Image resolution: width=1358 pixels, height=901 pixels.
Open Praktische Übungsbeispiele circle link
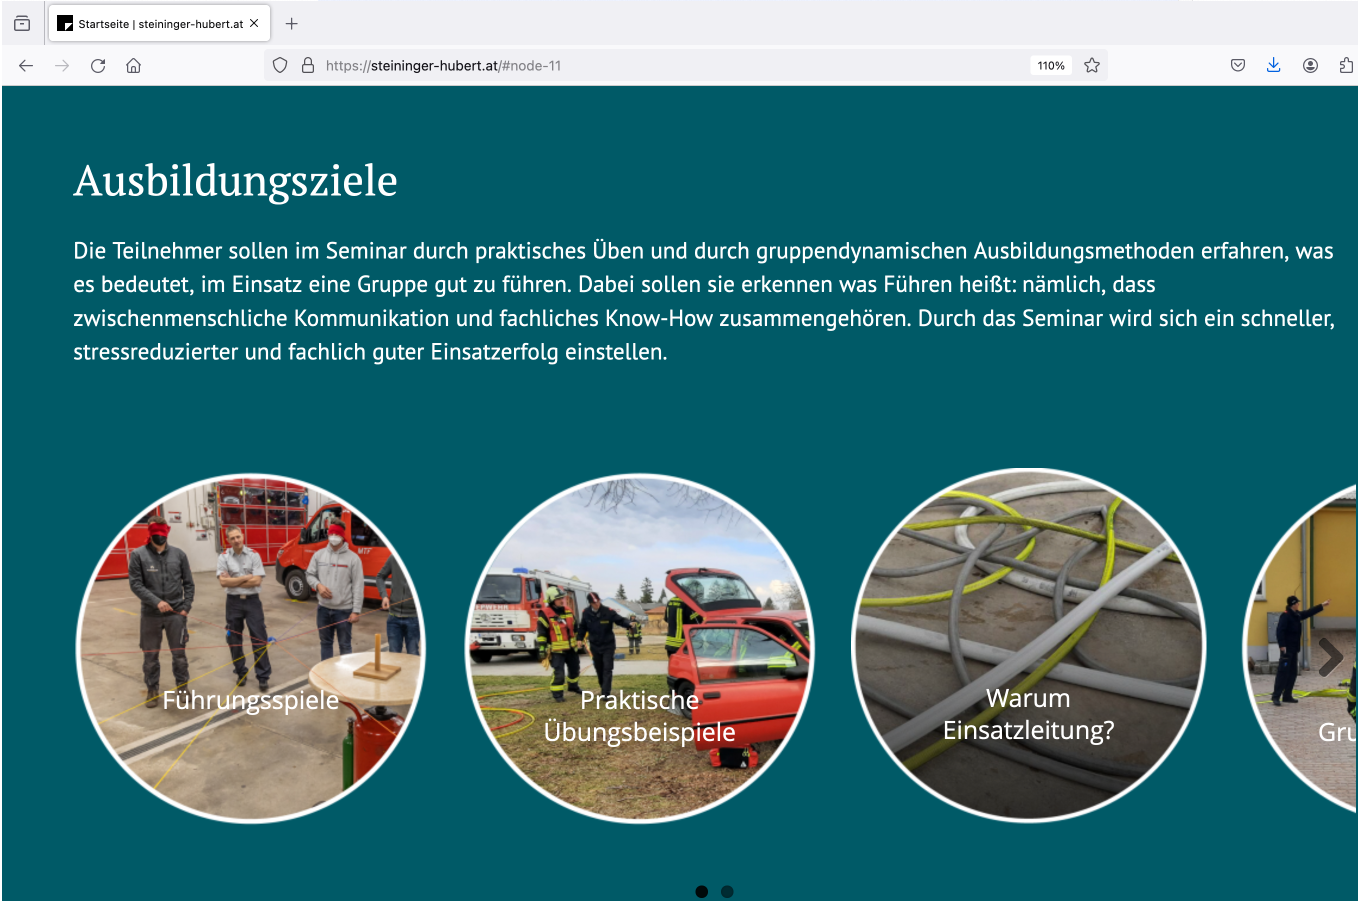tap(640, 648)
